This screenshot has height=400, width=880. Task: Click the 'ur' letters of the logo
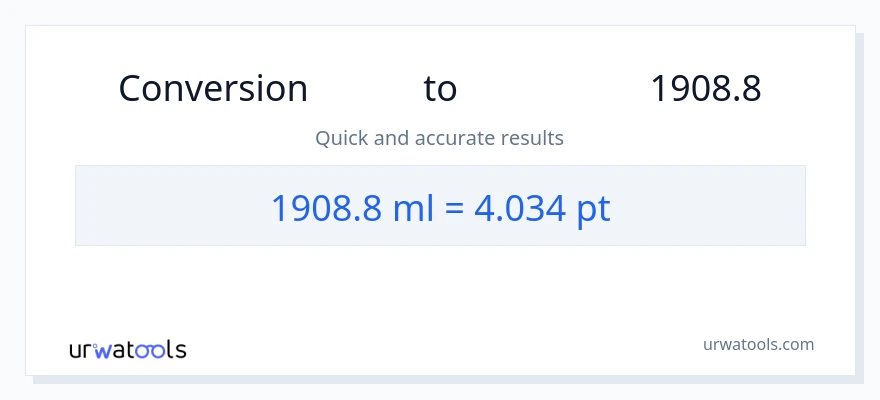click(80, 350)
